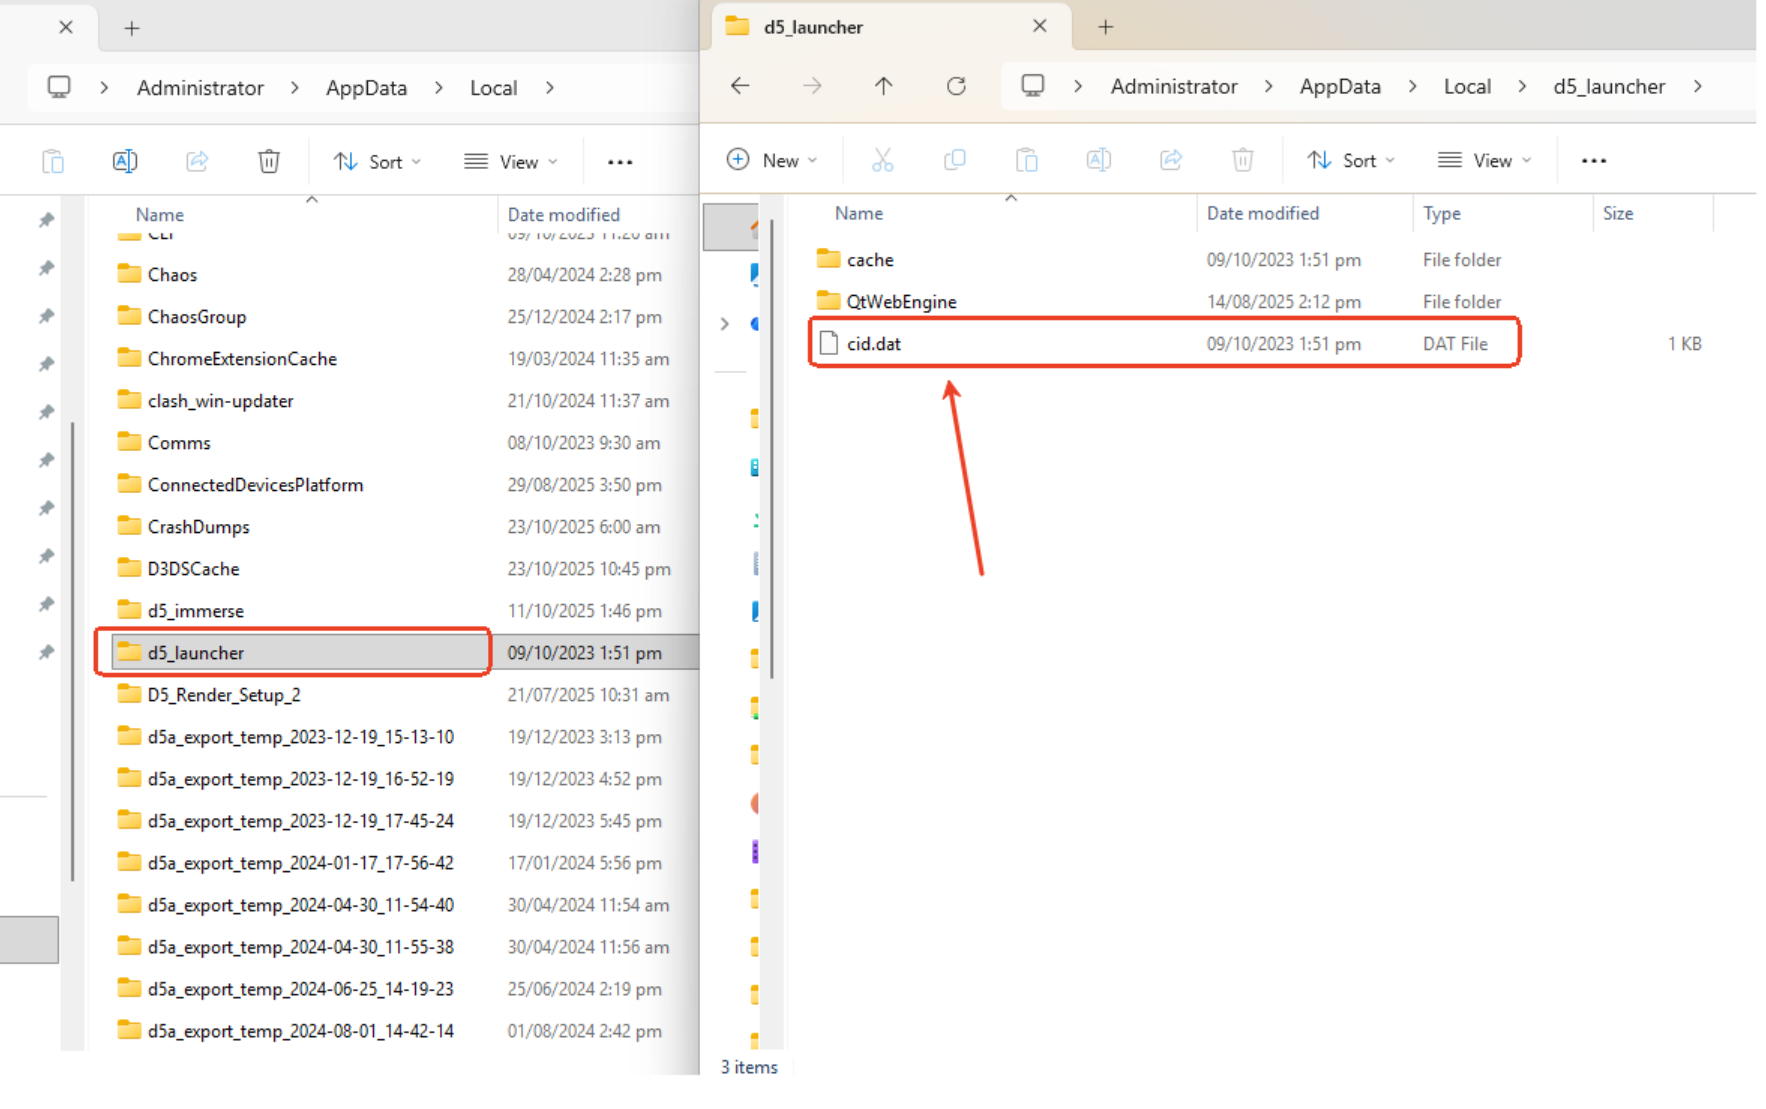Select the d5_immerse folder
This screenshot has width=1766, height=1109.
[196, 611]
